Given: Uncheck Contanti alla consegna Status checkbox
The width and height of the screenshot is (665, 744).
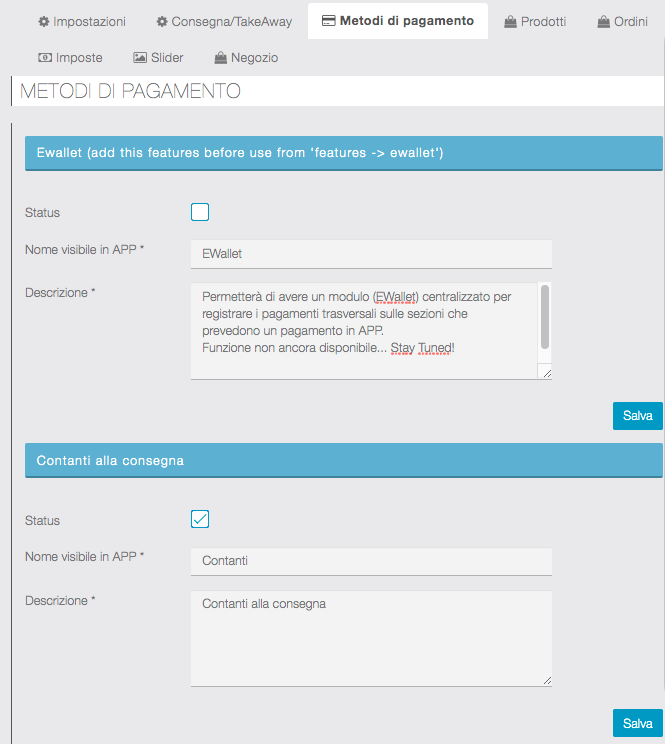Looking at the screenshot, I should point(200,519).
